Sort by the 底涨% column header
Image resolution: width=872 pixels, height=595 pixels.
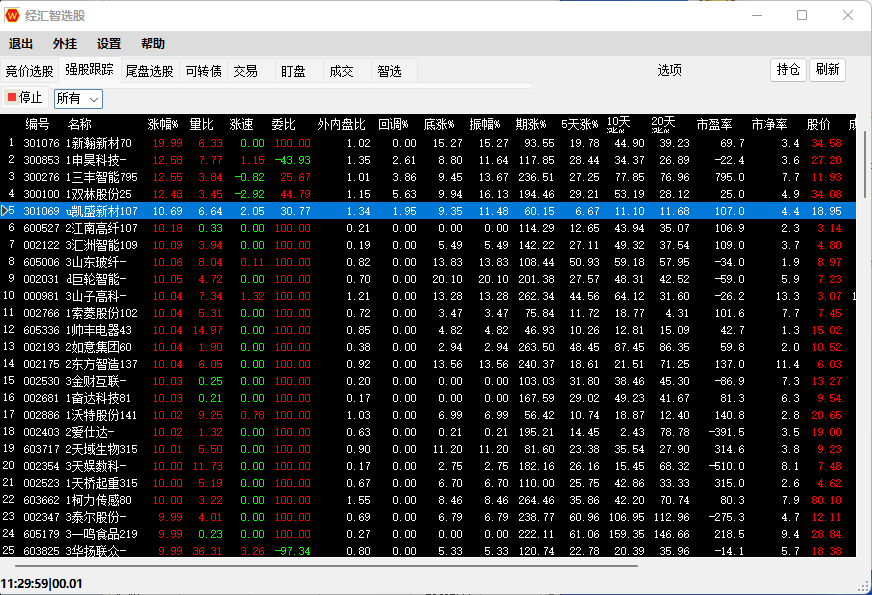point(439,124)
